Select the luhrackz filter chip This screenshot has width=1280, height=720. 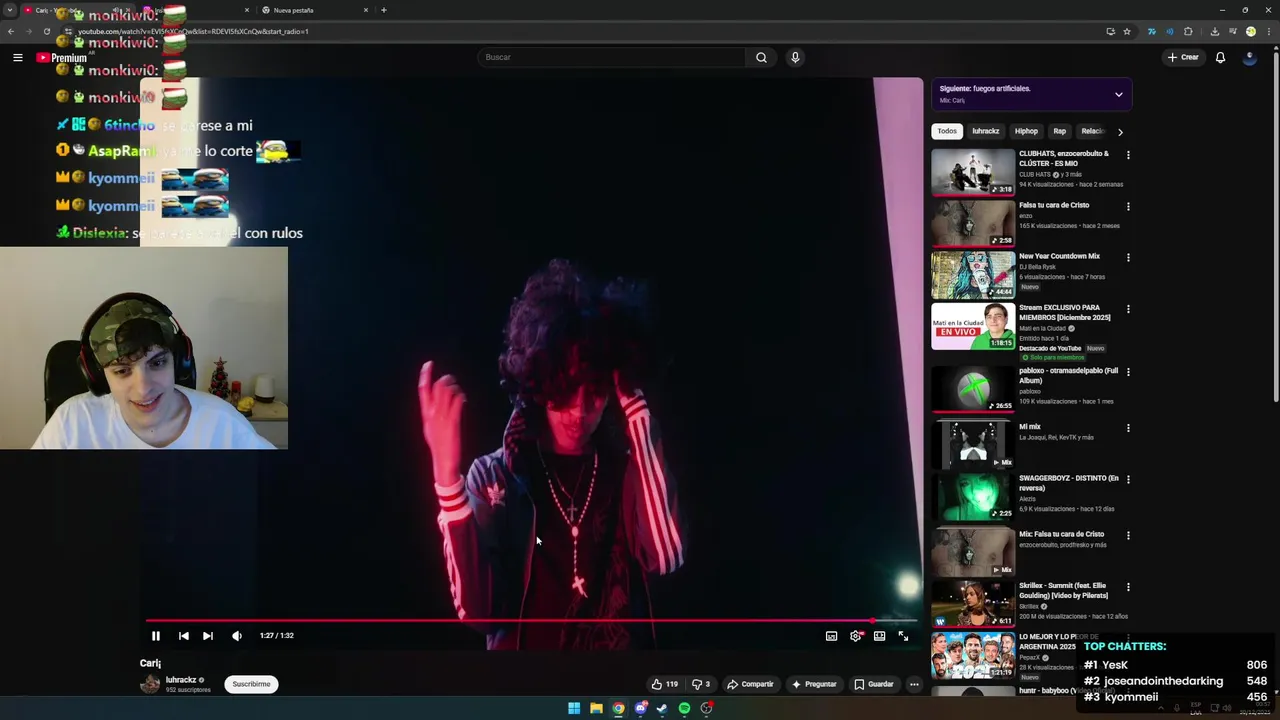[986, 131]
